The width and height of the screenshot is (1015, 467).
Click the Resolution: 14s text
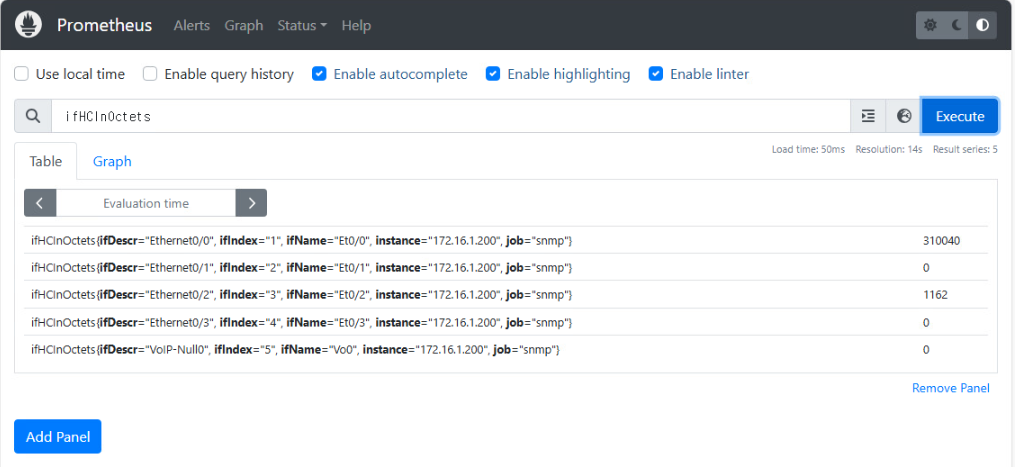tap(889, 150)
